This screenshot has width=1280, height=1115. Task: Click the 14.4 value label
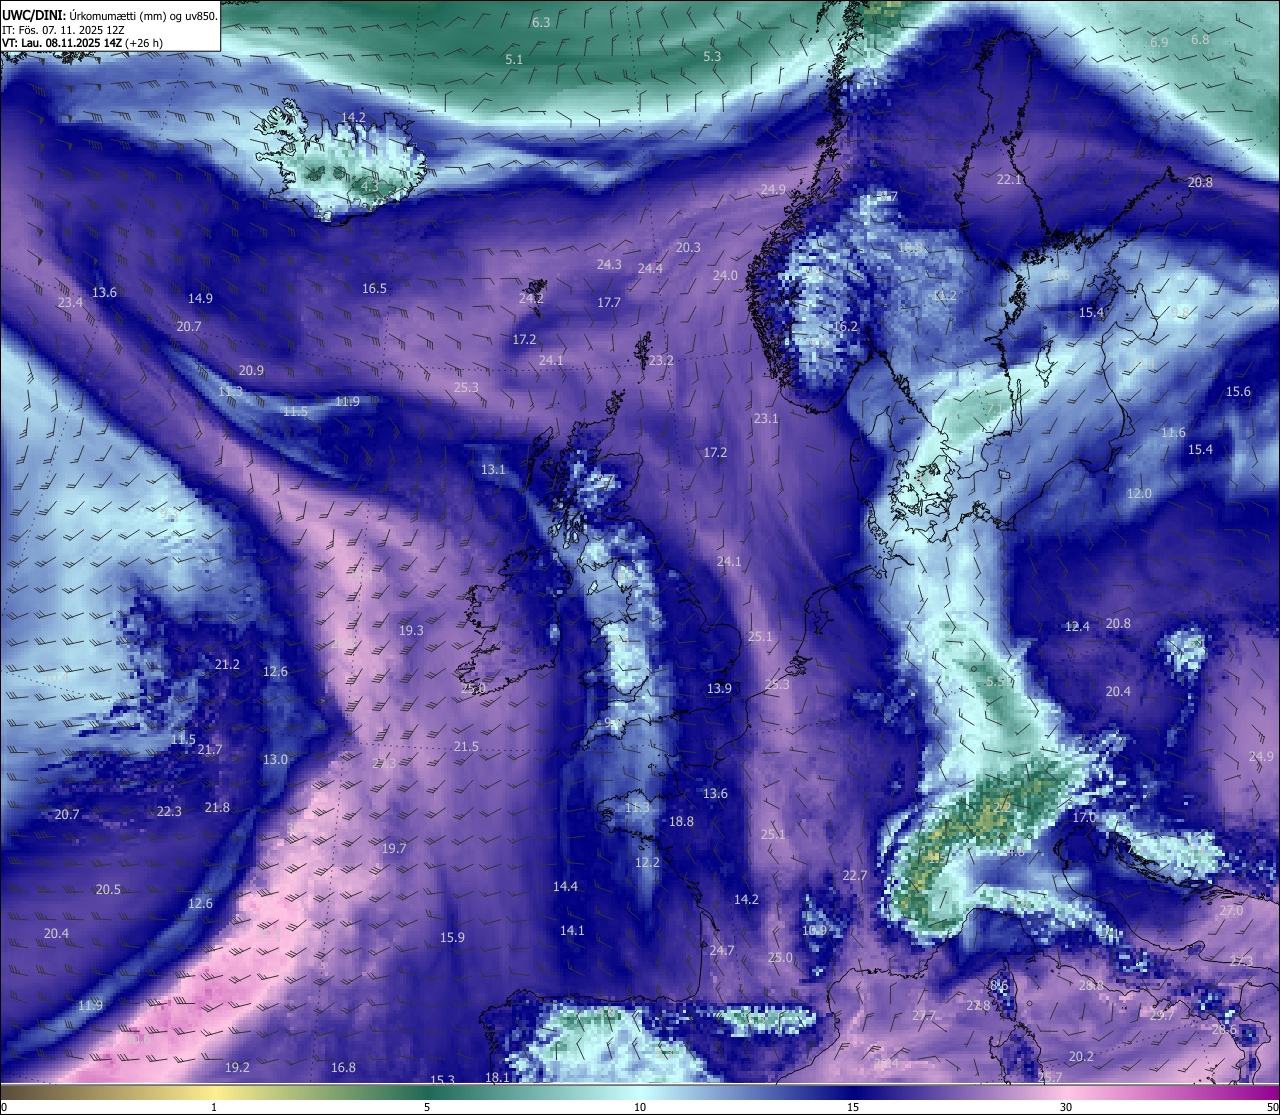pyautogui.click(x=565, y=887)
